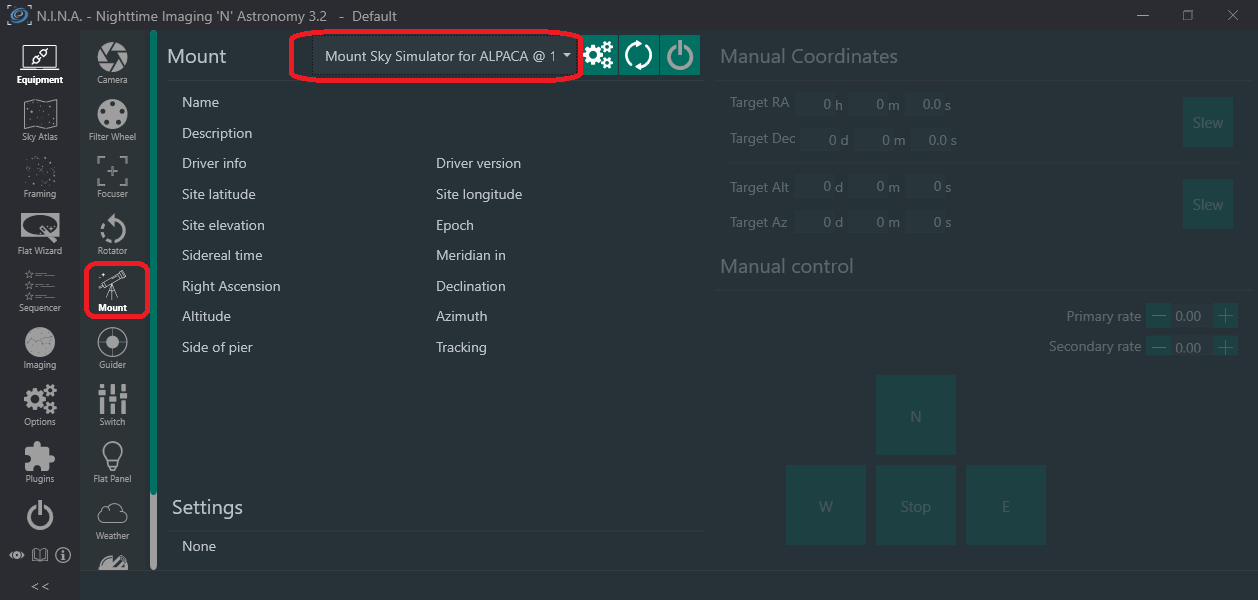Toggle mount connection with the power button

[680, 56]
